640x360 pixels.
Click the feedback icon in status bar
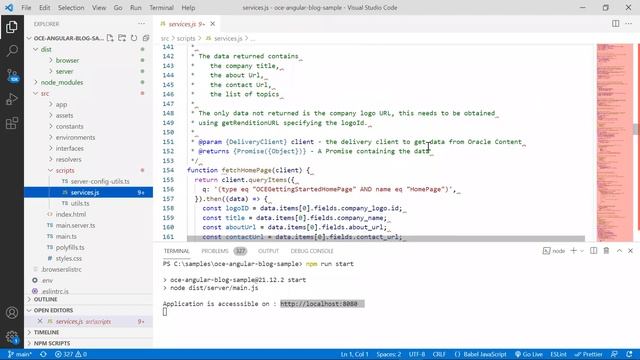tap(614, 354)
